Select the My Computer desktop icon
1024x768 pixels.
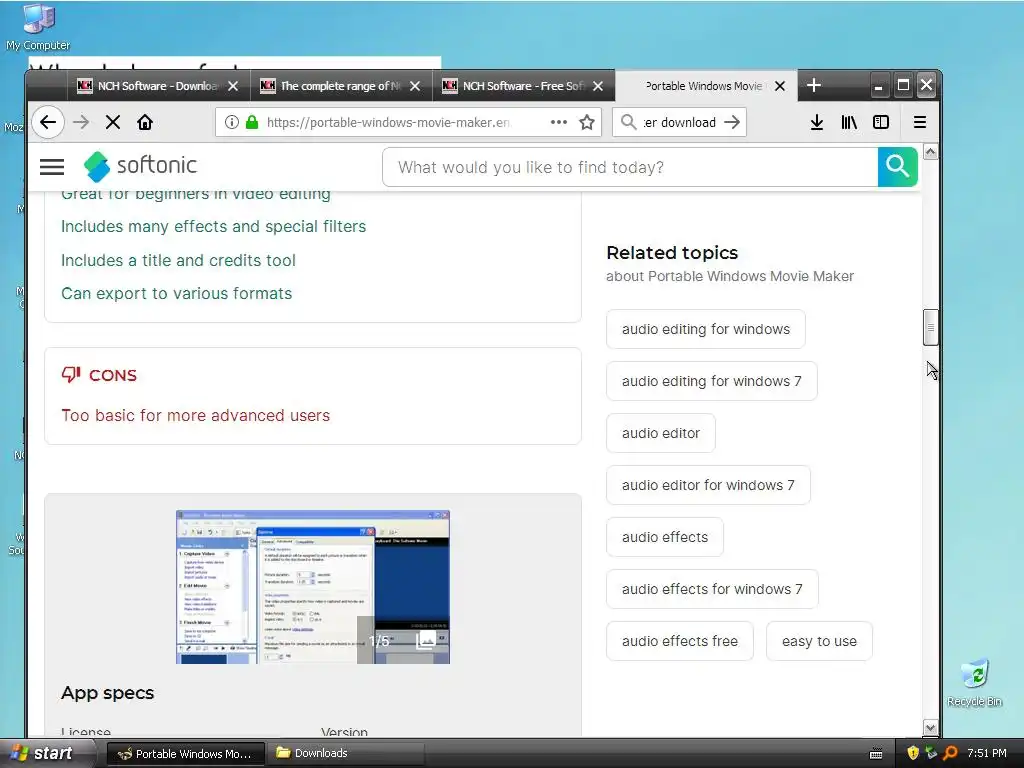pos(38,27)
